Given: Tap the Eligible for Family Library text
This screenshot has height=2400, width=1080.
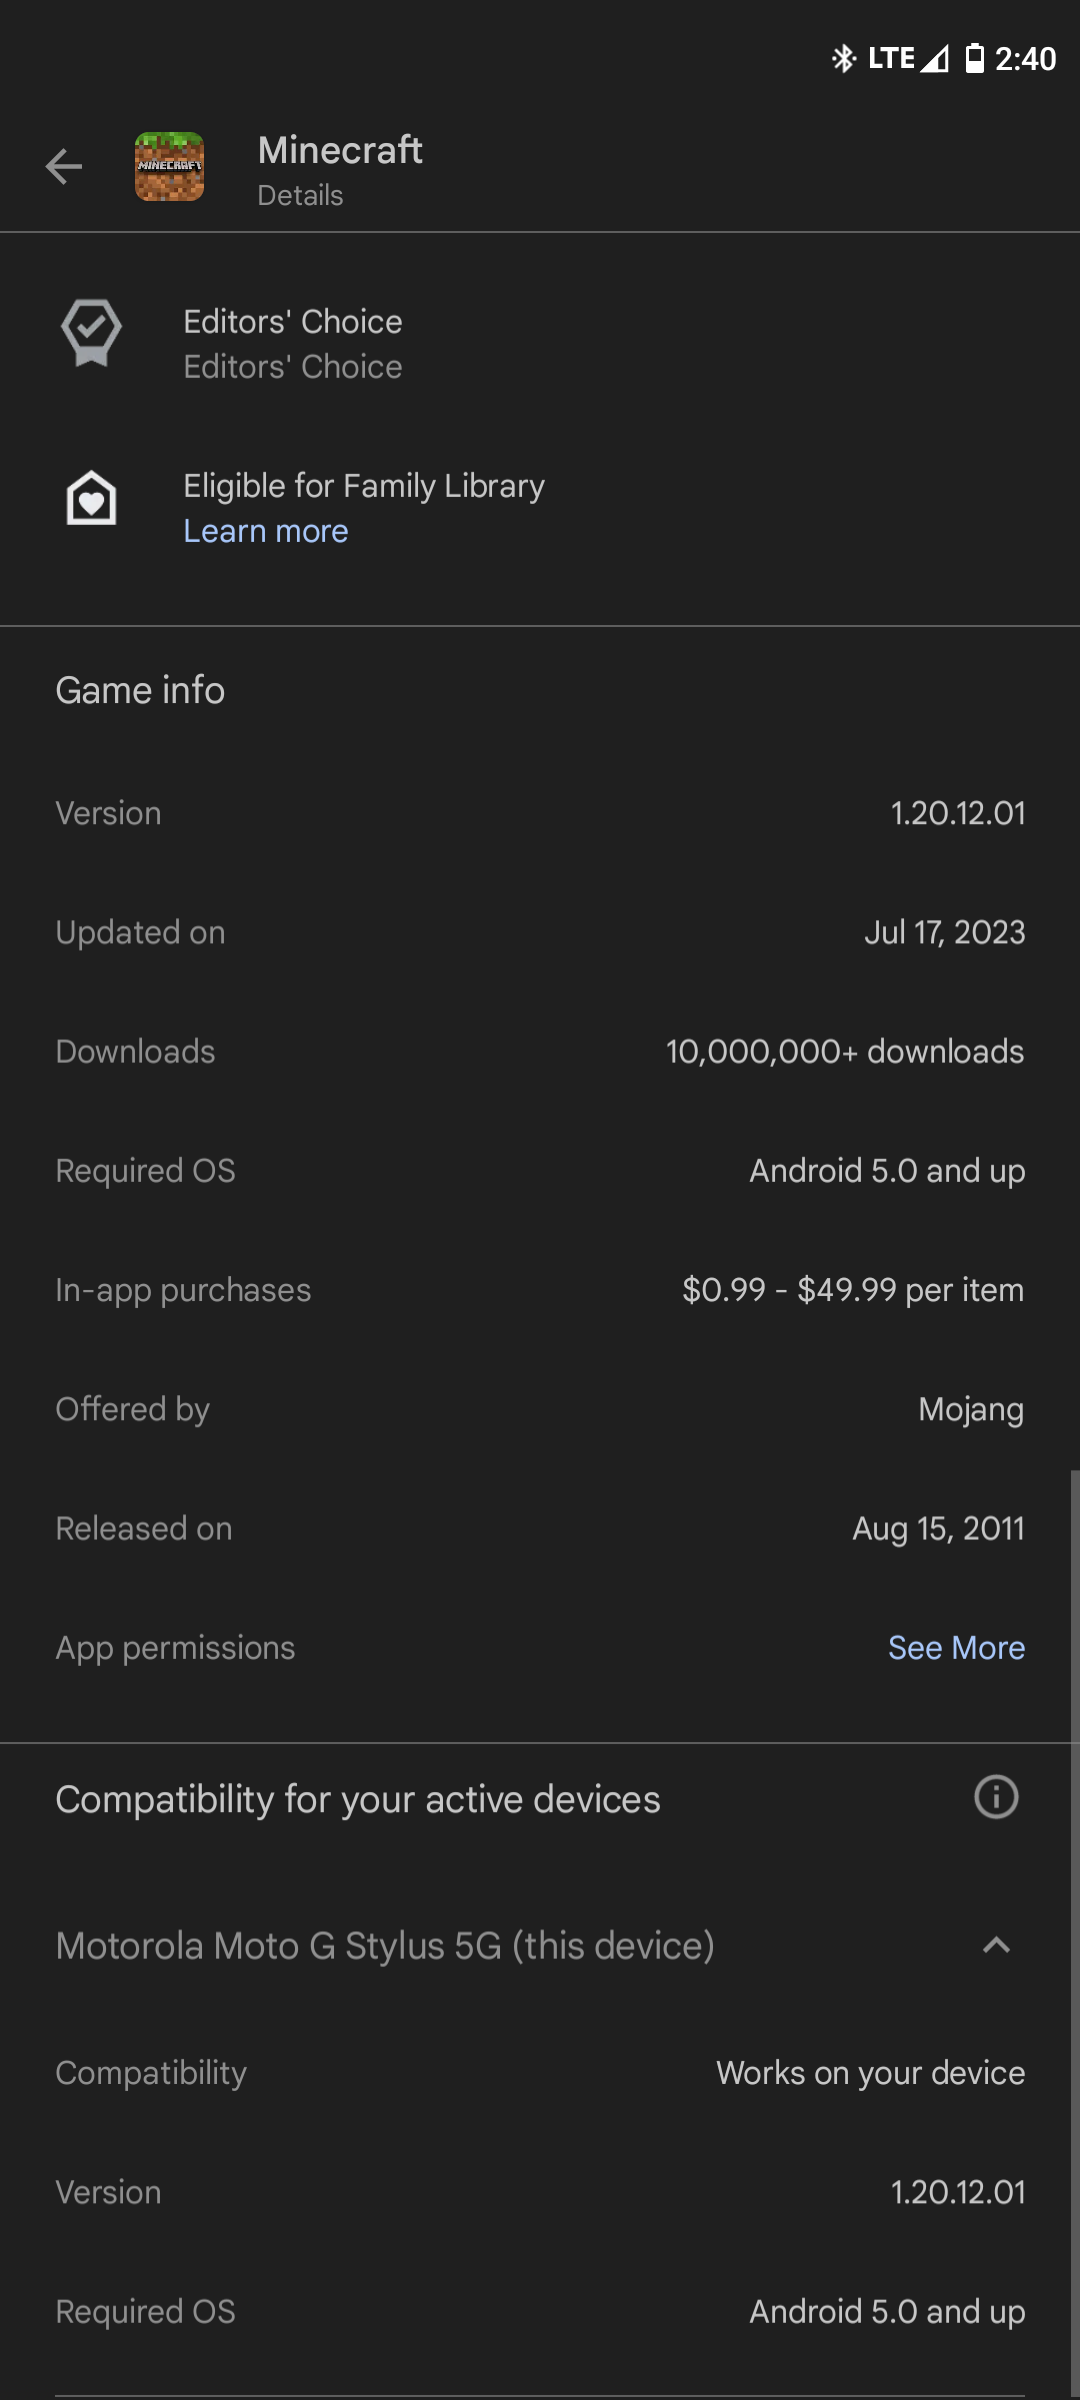Looking at the screenshot, I should pos(364,486).
